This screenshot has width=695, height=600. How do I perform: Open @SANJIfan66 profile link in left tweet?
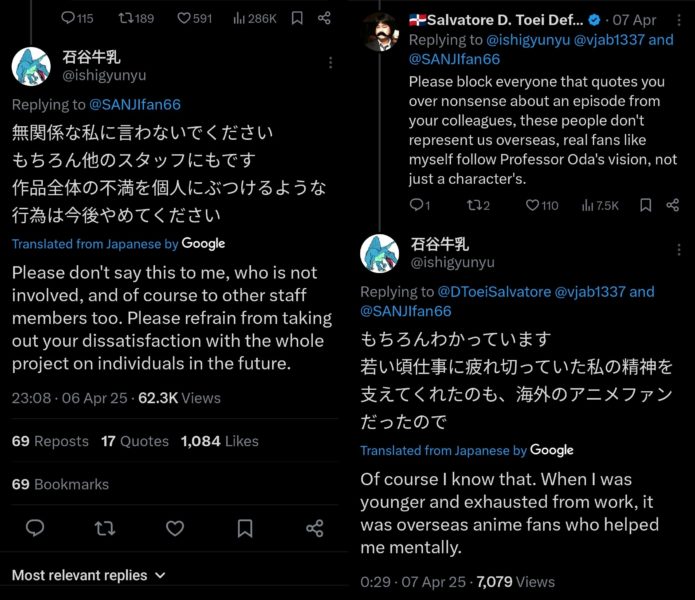coord(135,105)
